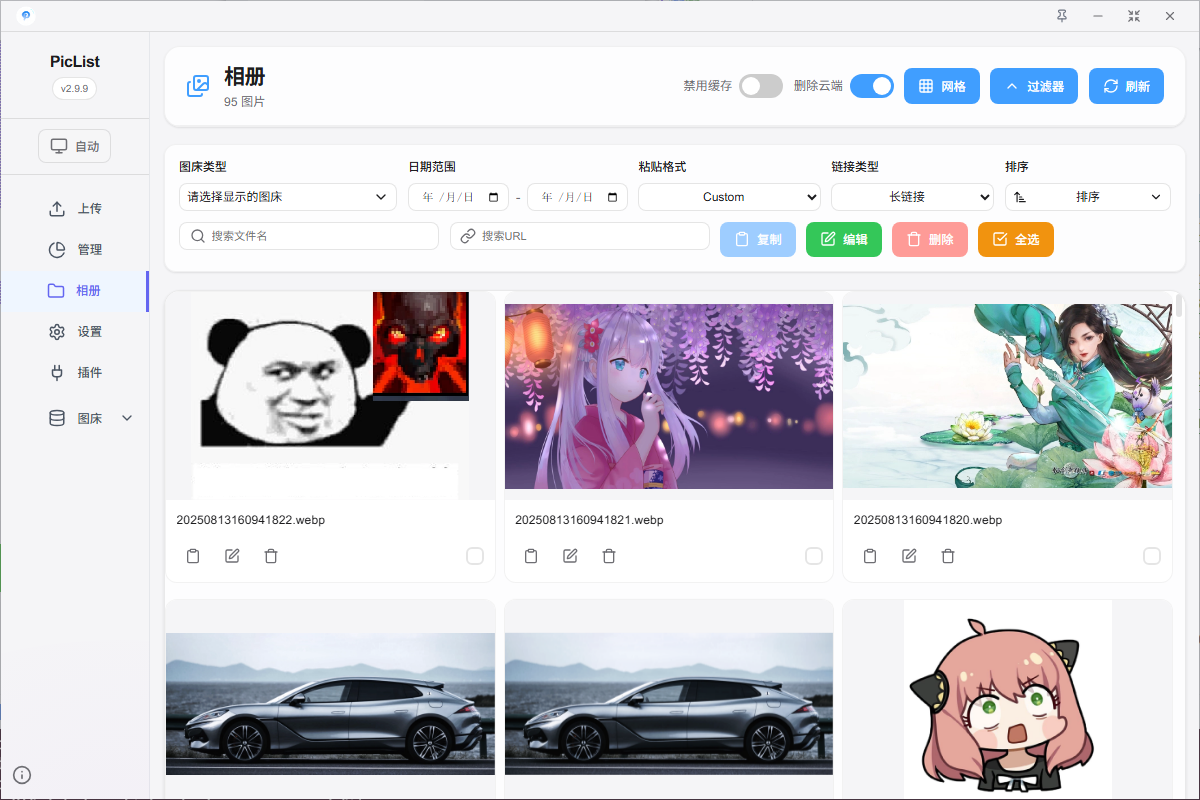Select checkbox for 20250813160941820.webp

point(1152,556)
